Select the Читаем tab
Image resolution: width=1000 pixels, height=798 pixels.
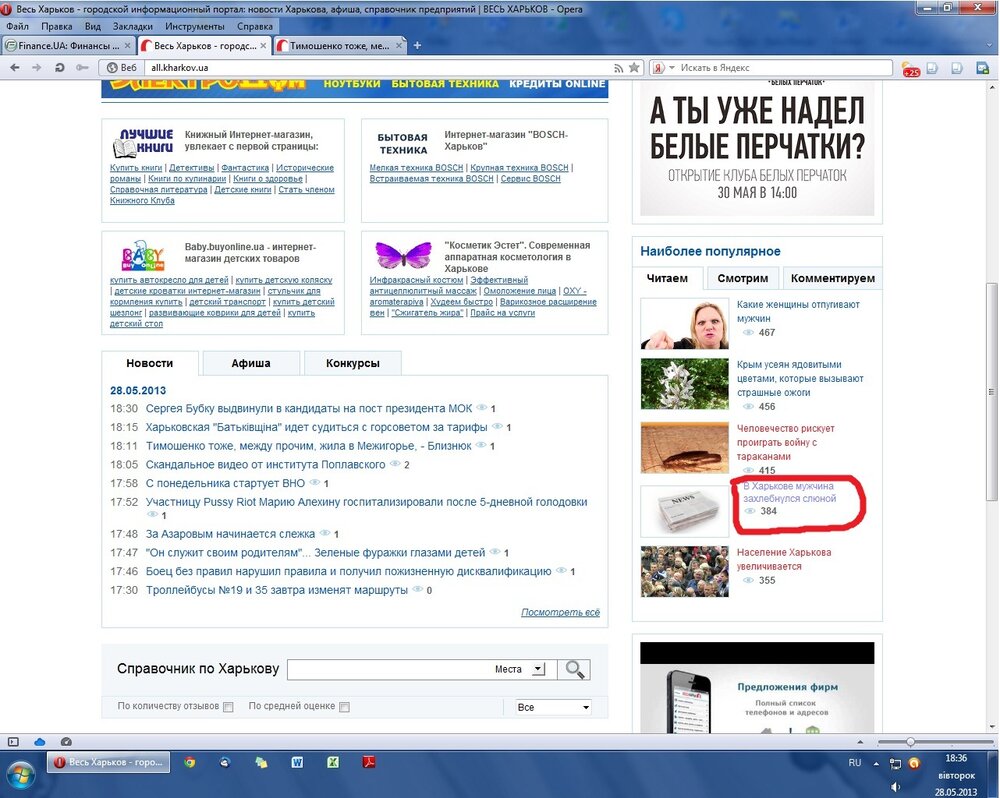667,278
